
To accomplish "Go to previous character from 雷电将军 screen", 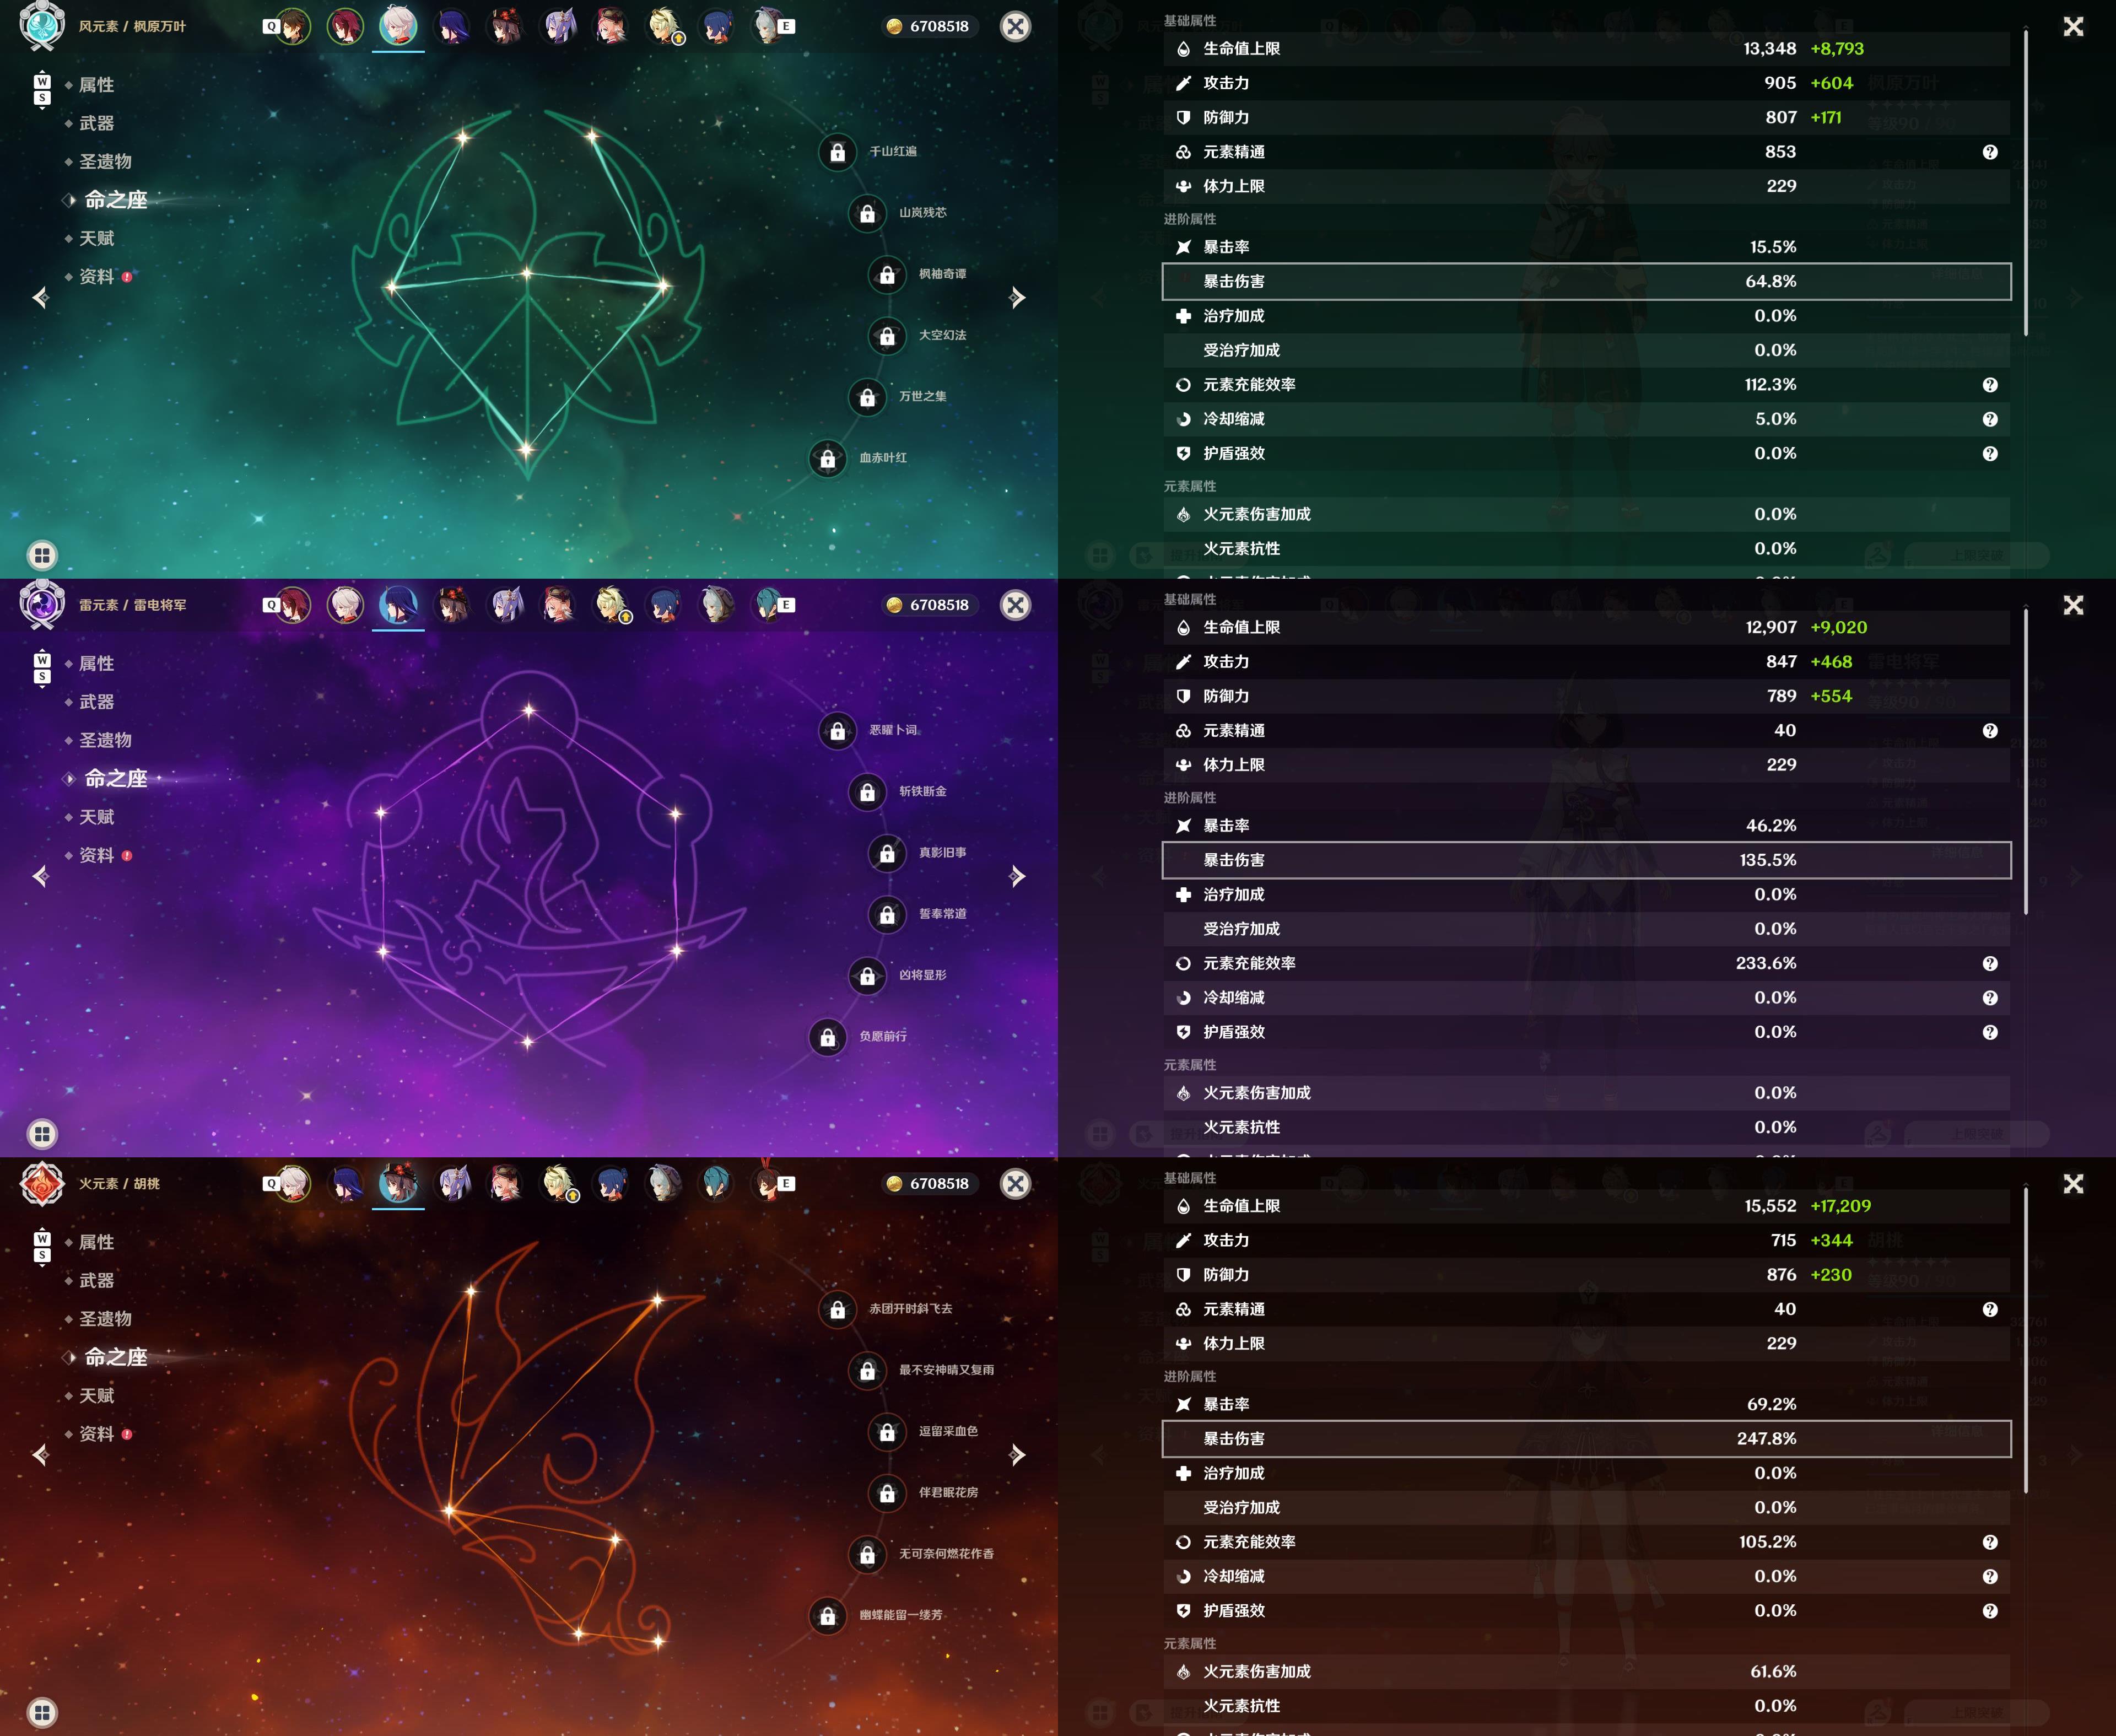I will click(41, 876).
